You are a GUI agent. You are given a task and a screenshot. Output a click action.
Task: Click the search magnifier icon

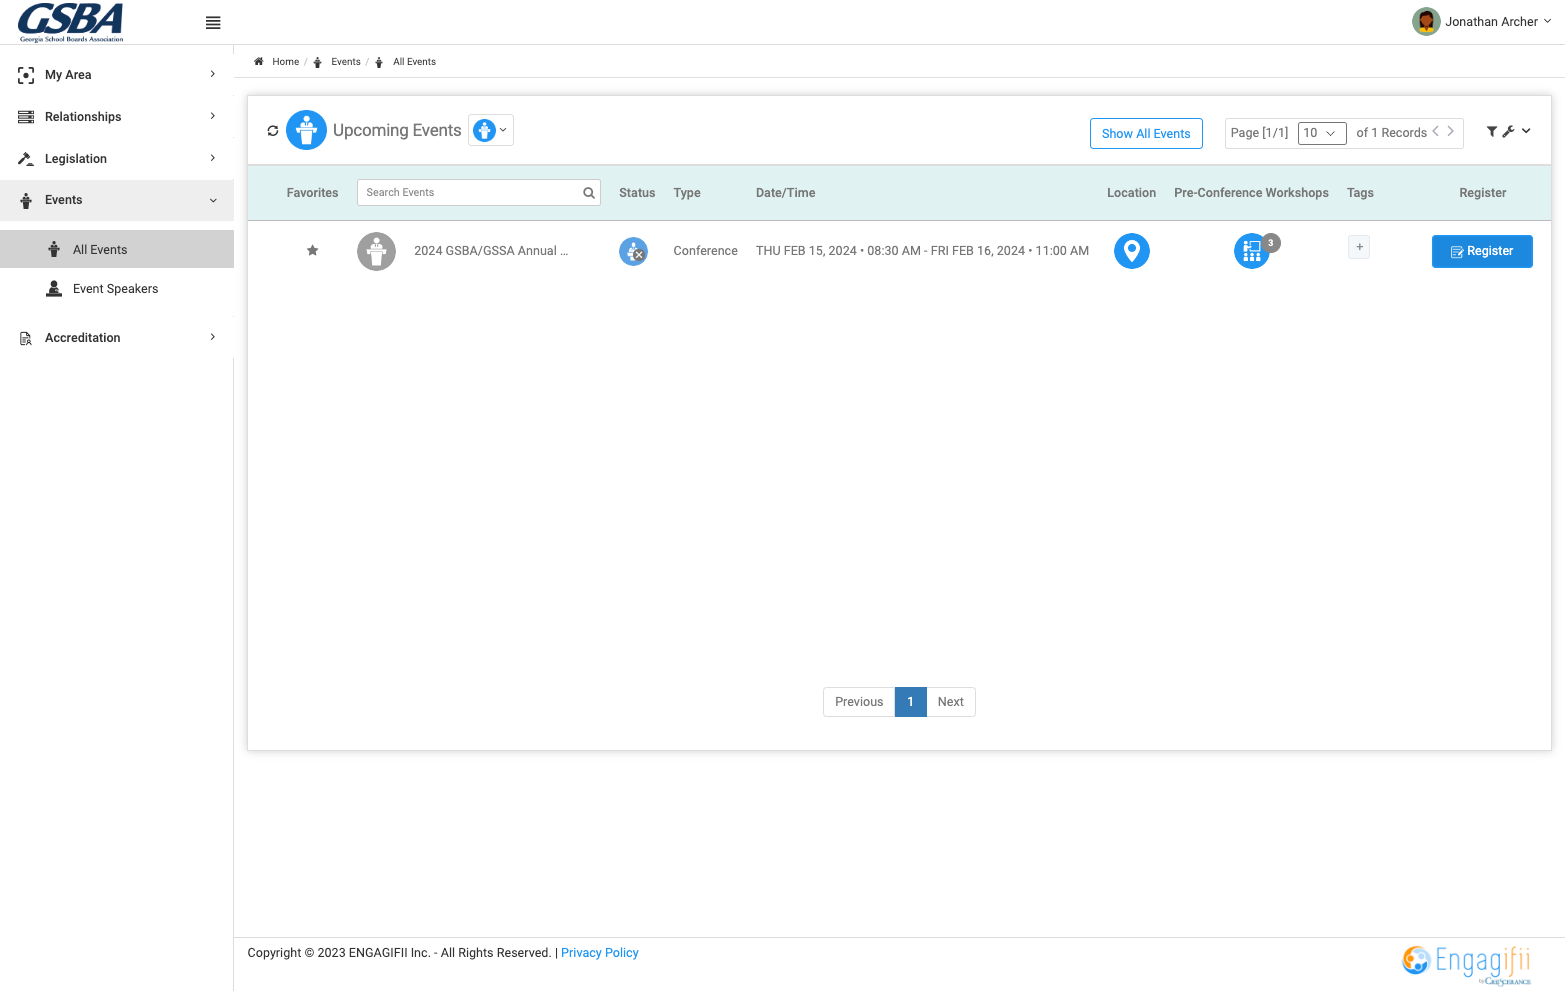tap(589, 193)
